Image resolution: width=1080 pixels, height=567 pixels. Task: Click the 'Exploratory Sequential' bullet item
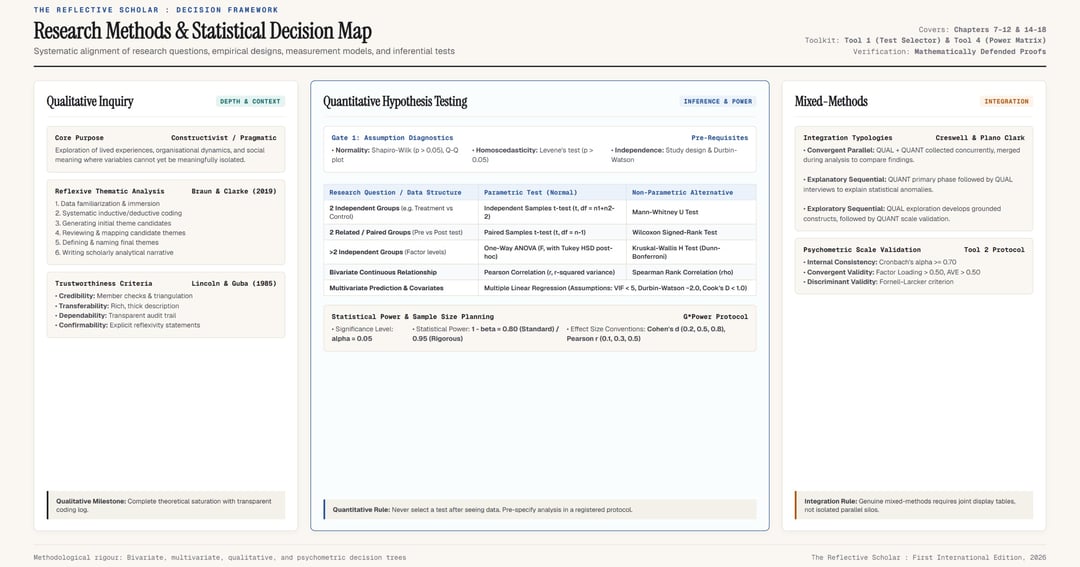coord(902,214)
